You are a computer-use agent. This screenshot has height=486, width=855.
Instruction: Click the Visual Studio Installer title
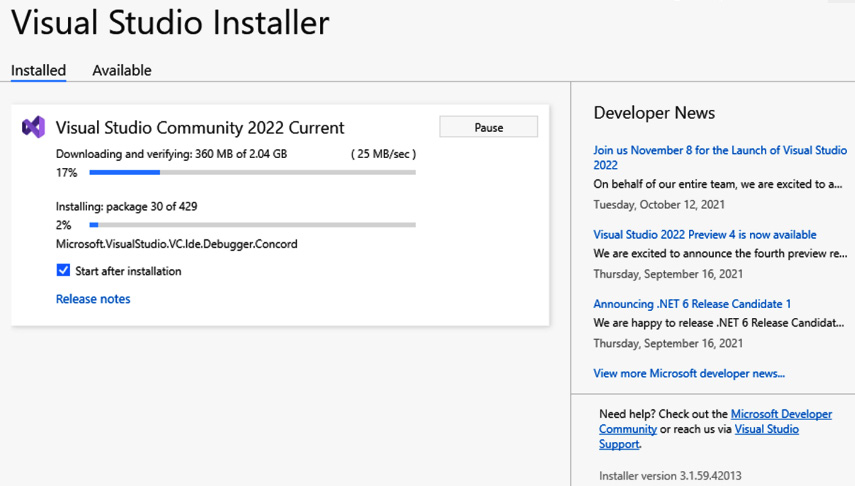[x=170, y=23]
